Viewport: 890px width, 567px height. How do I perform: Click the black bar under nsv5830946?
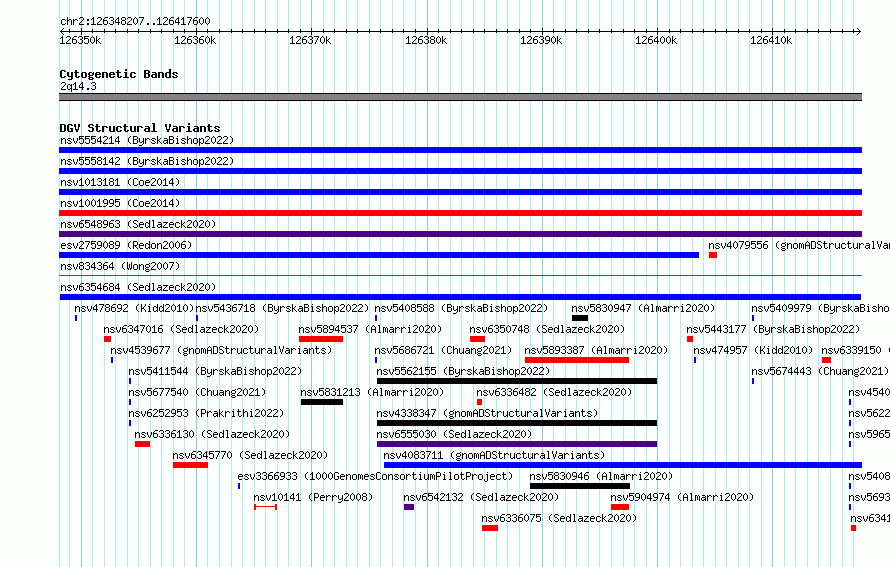tap(580, 486)
